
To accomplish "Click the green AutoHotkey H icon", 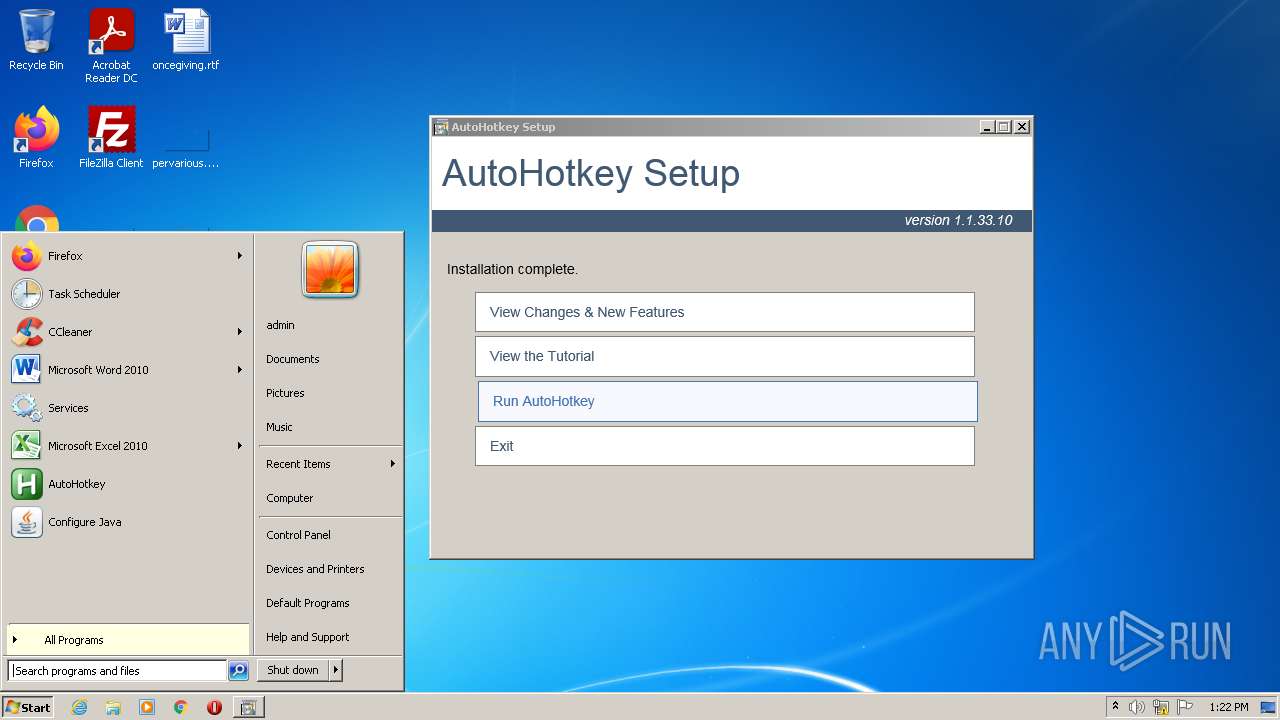I will [27, 484].
